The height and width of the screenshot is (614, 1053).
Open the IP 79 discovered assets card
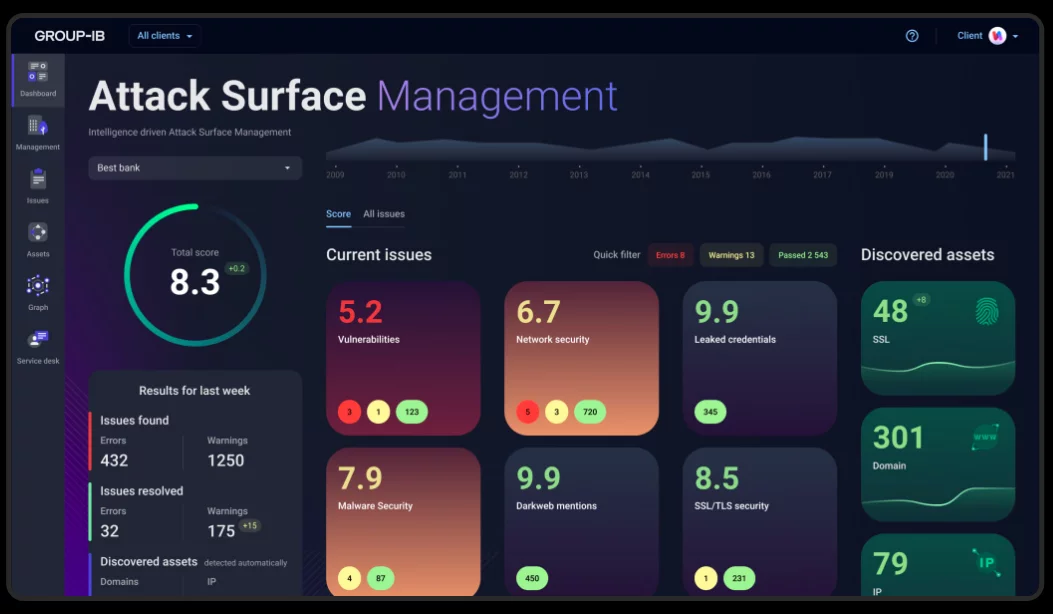point(937,565)
